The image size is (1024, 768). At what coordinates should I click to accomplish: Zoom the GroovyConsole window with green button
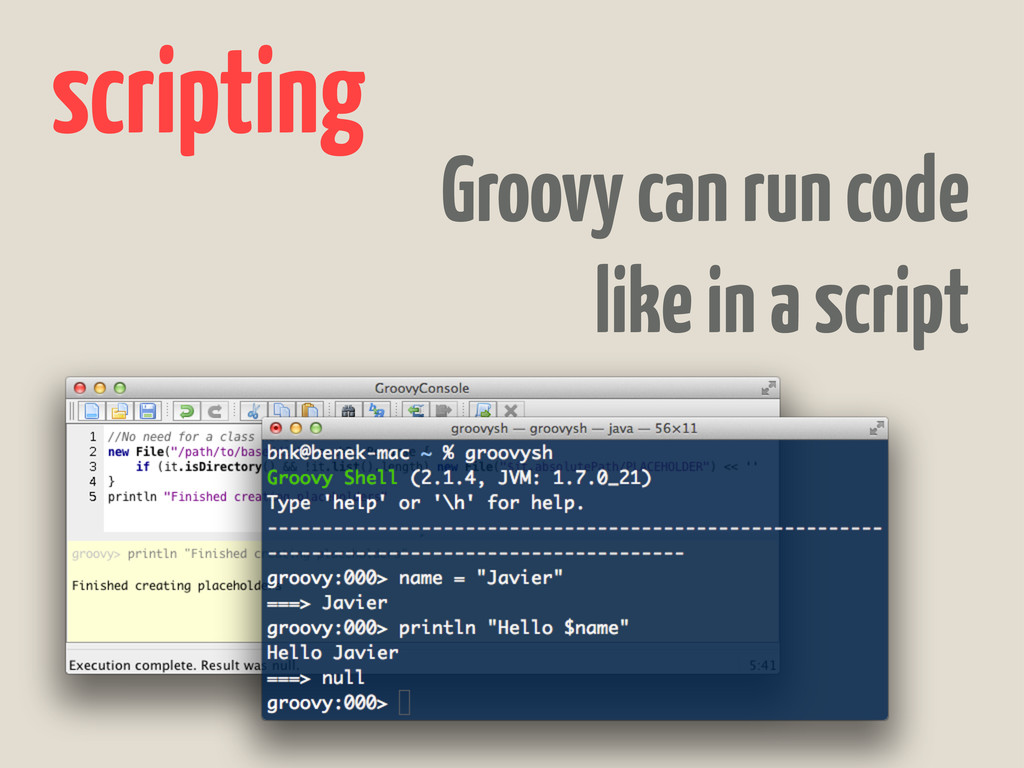[x=120, y=388]
